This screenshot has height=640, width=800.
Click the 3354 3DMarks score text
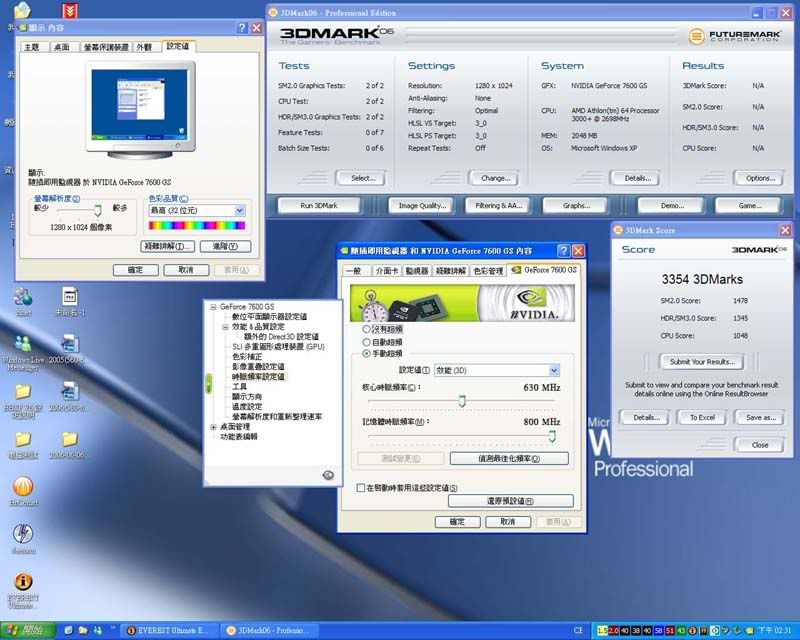[702, 279]
